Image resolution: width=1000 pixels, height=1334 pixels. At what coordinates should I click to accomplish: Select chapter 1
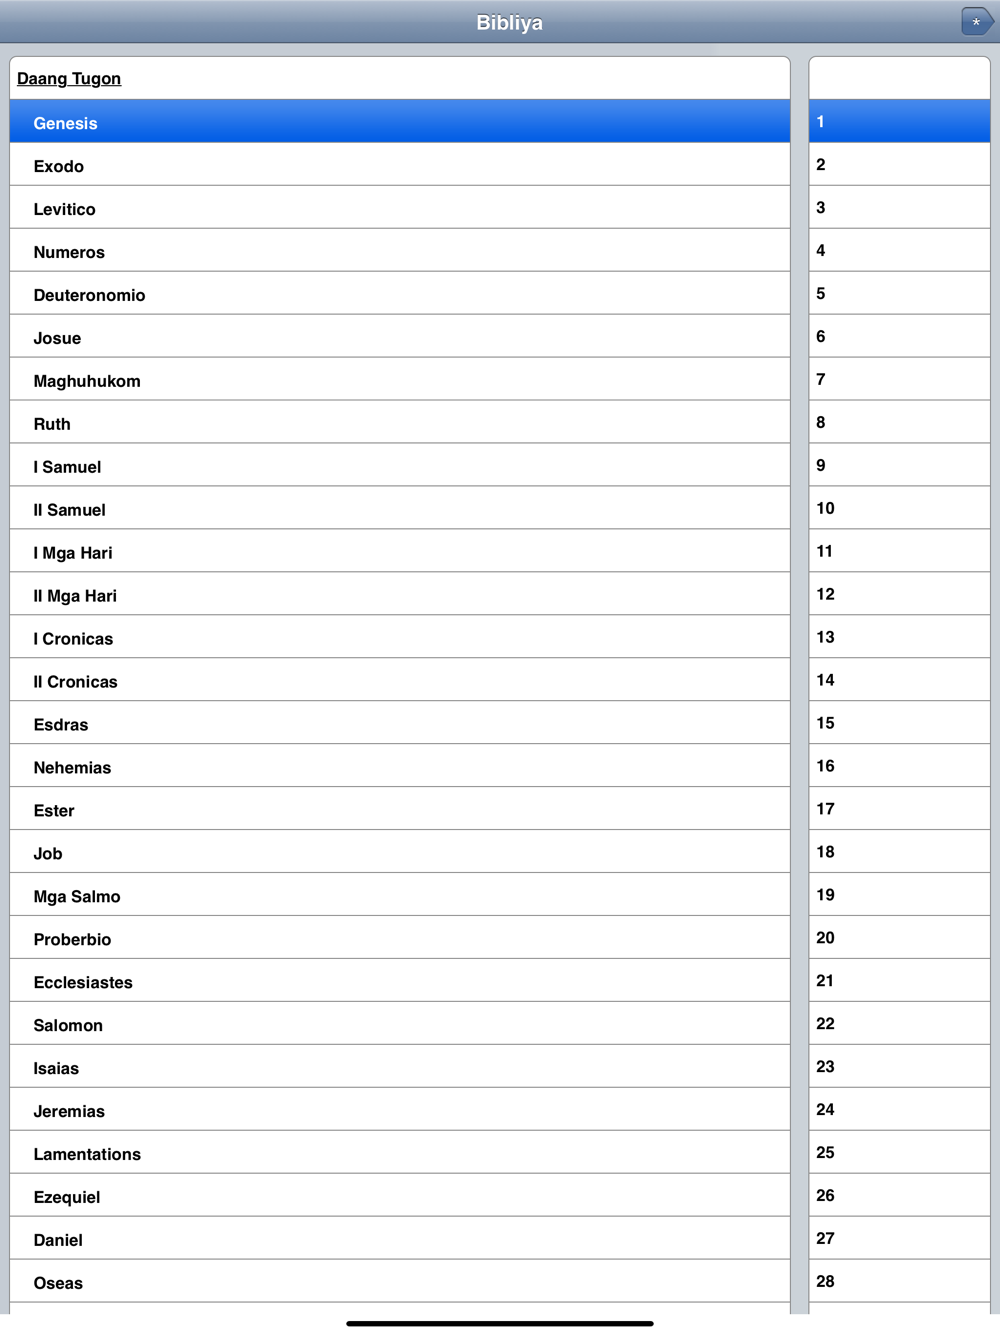899,121
